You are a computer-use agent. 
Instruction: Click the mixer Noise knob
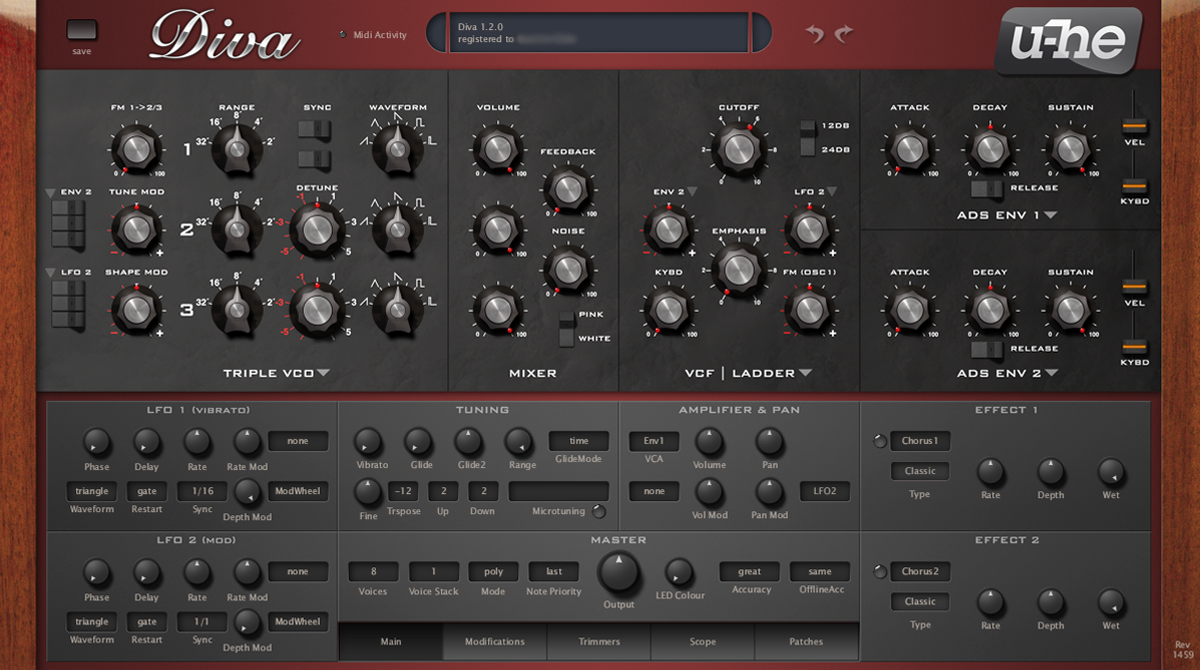point(567,270)
